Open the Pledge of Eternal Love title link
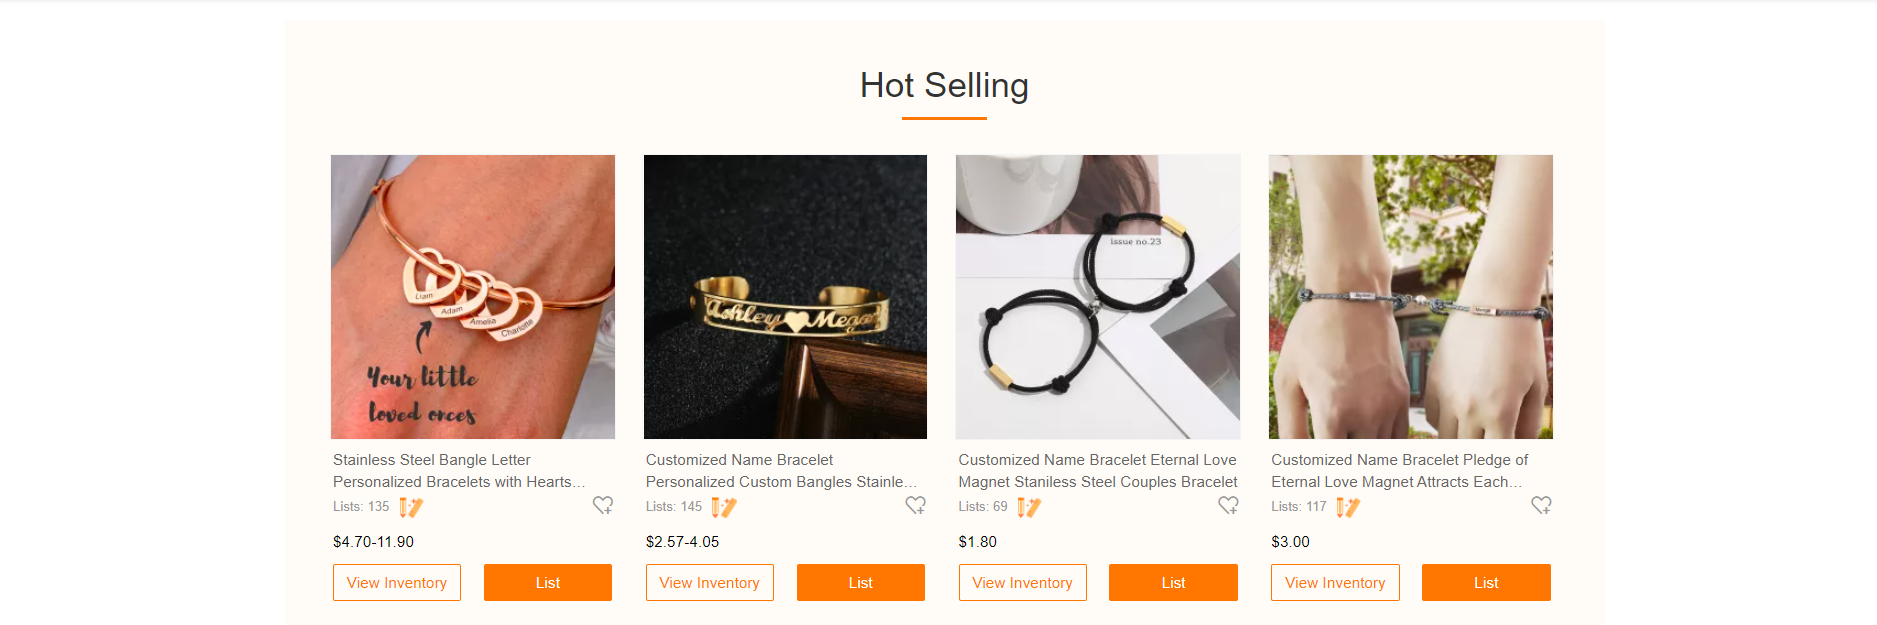Viewport: 1877px width, 625px height. (1399, 471)
